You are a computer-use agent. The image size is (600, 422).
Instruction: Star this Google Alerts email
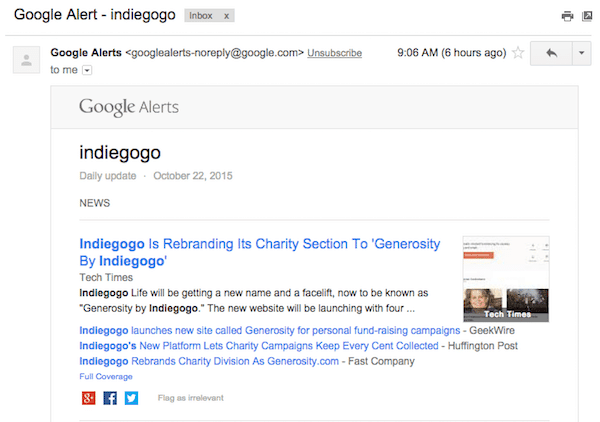point(517,53)
